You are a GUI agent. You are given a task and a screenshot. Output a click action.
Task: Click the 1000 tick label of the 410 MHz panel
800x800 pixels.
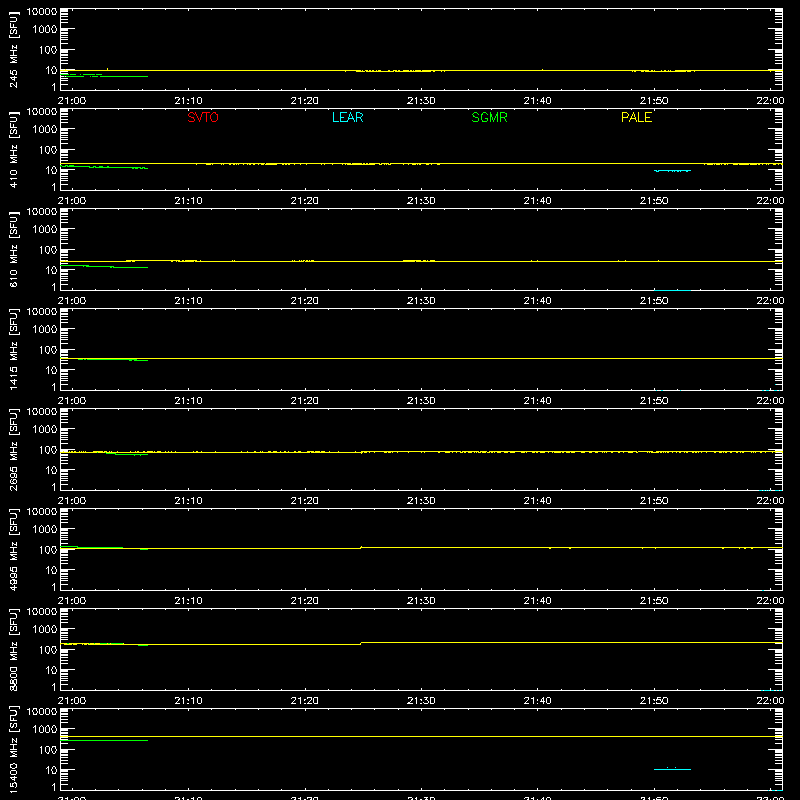coord(45,129)
